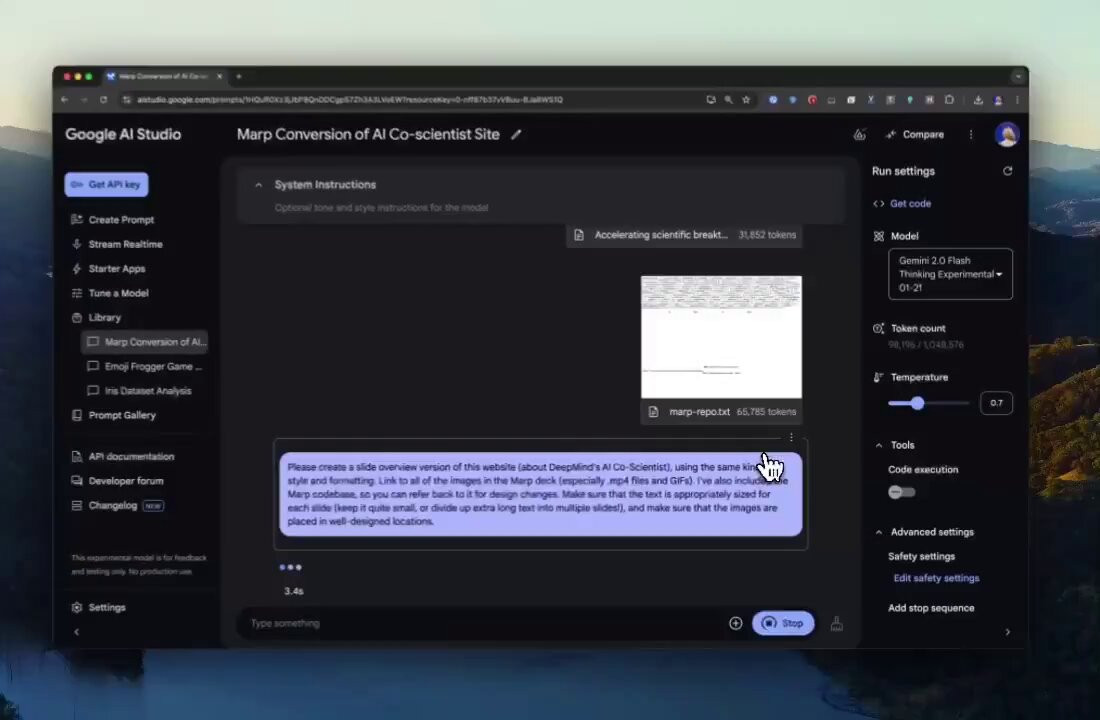The width and height of the screenshot is (1100, 720).
Task: Click the browser address bar URL
Action: (x=349, y=100)
